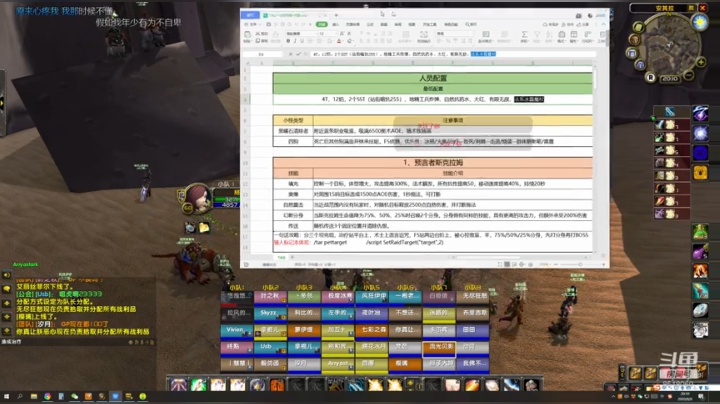Image resolution: width=720 pixels, height=404 pixels.
Task: Click the paste clipboard icon
Action: coord(248,34)
